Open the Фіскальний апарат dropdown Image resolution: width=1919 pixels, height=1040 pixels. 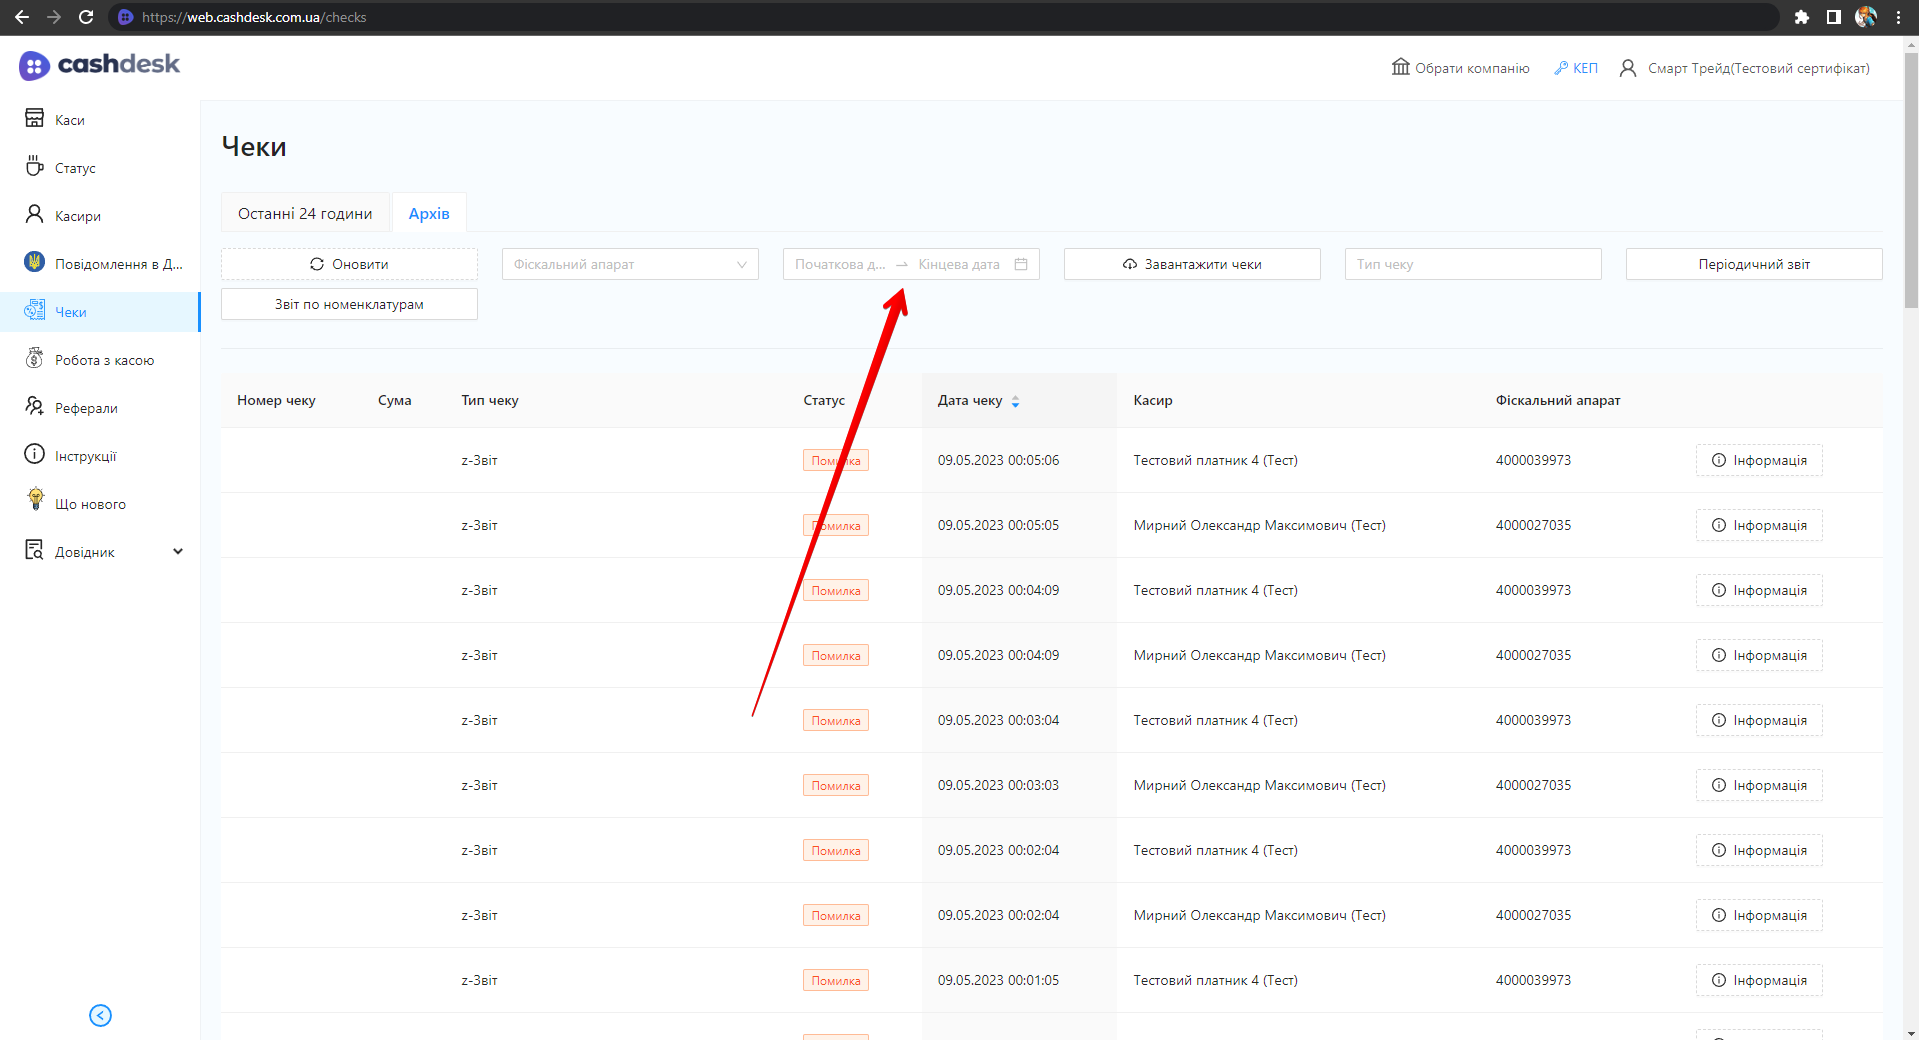(629, 264)
